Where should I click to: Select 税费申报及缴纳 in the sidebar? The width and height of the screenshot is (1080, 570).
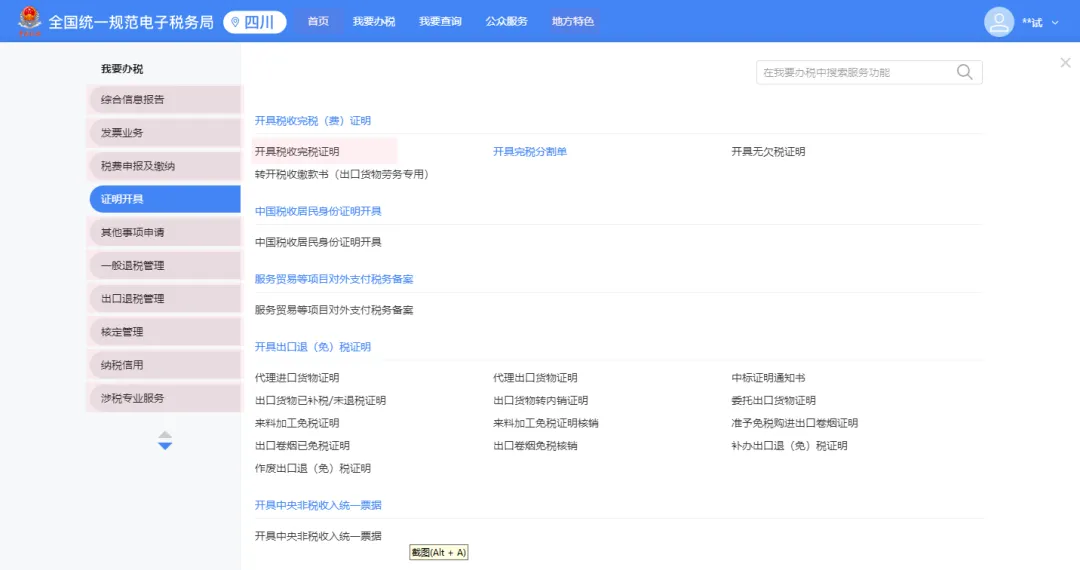pos(165,166)
